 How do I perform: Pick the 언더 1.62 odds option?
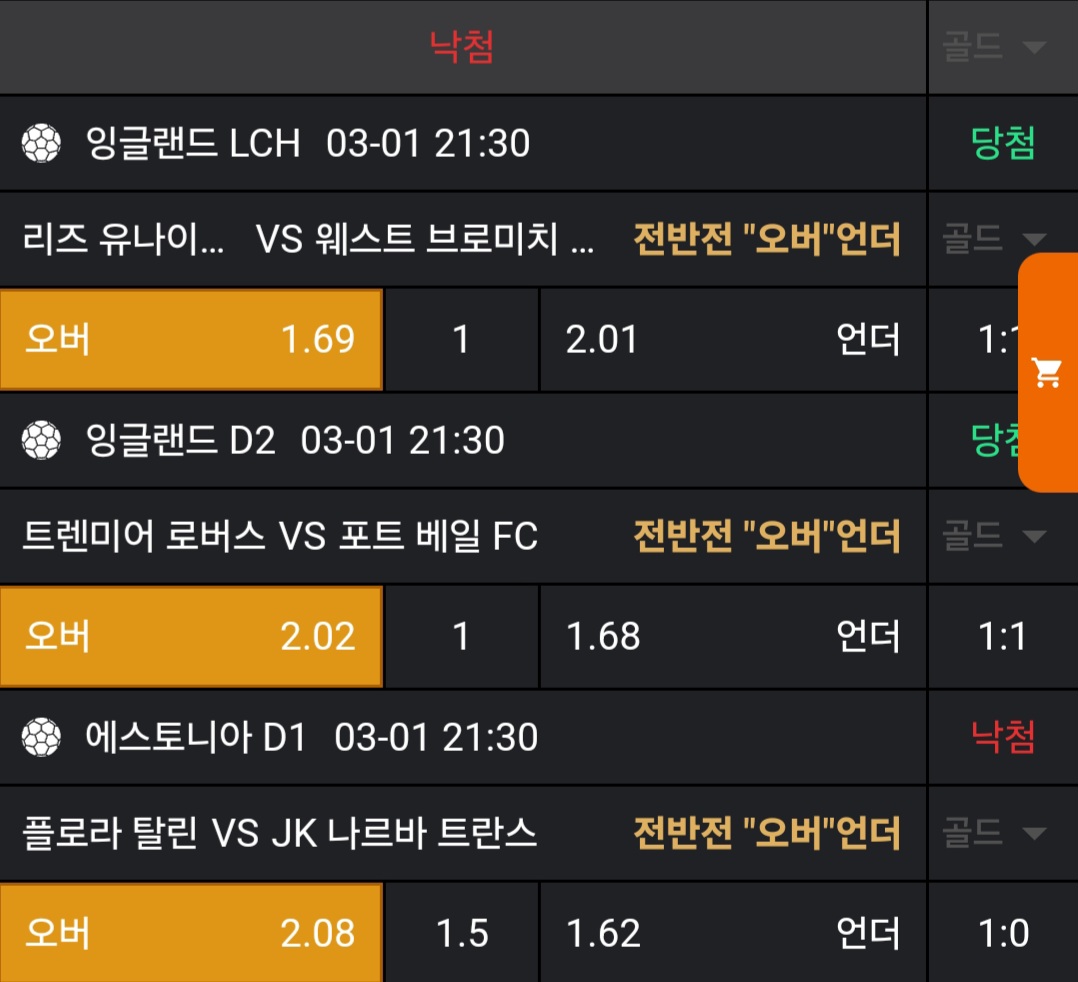(x=733, y=933)
